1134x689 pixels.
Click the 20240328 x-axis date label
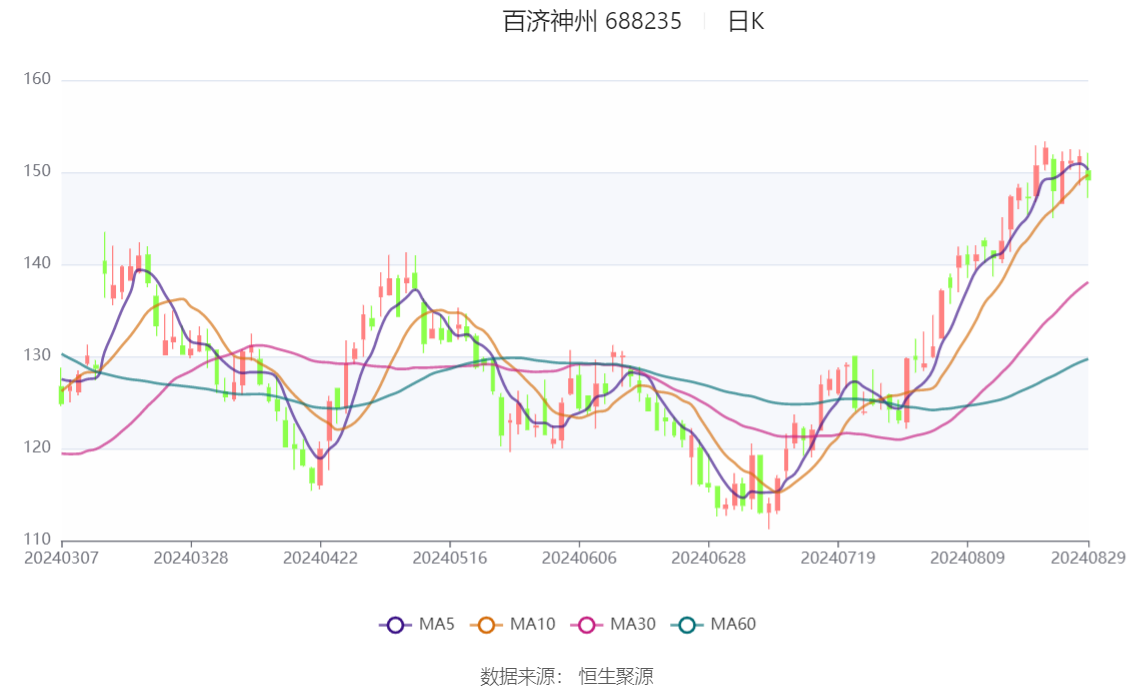(x=191, y=558)
